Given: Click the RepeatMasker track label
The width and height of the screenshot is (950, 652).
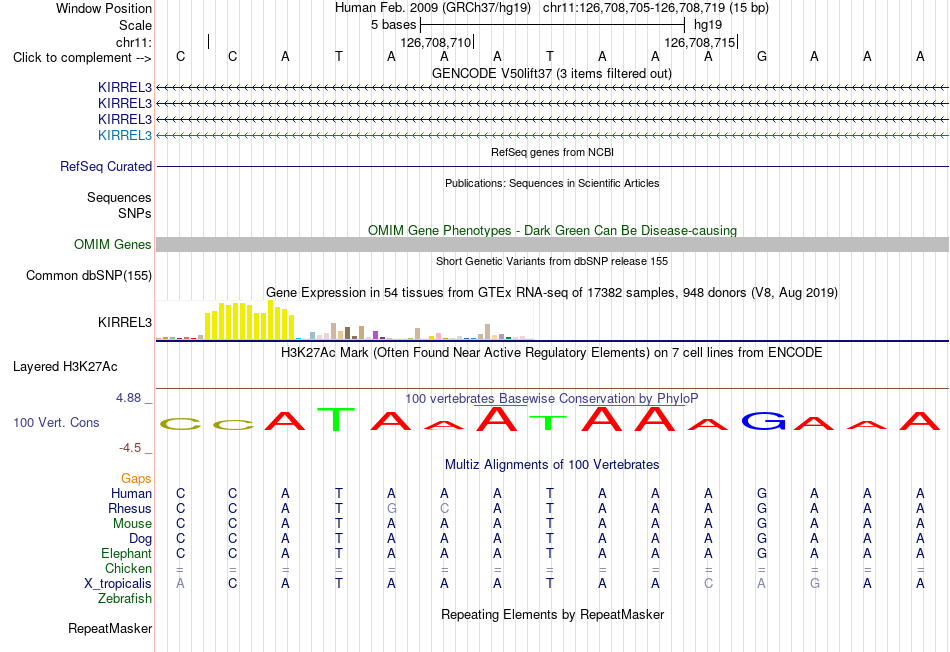Looking at the screenshot, I should click(x=110, y=628).
